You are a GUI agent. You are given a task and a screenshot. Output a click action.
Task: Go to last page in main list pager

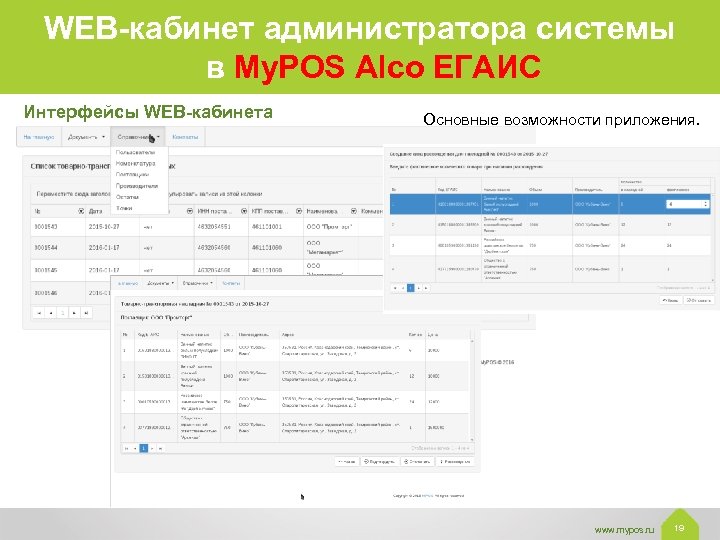point(86,313)
